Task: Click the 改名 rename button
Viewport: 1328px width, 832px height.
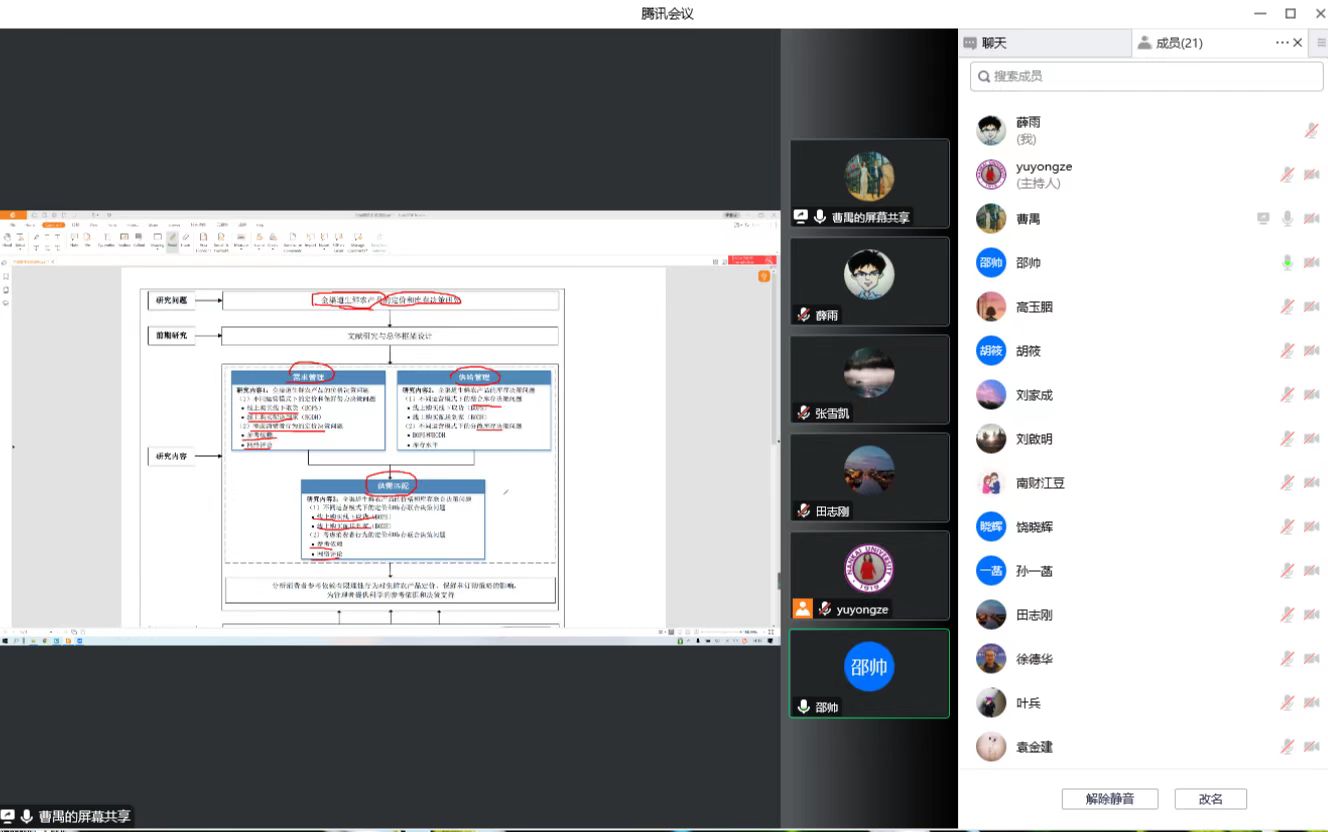Action: (x=1210, y=799)
